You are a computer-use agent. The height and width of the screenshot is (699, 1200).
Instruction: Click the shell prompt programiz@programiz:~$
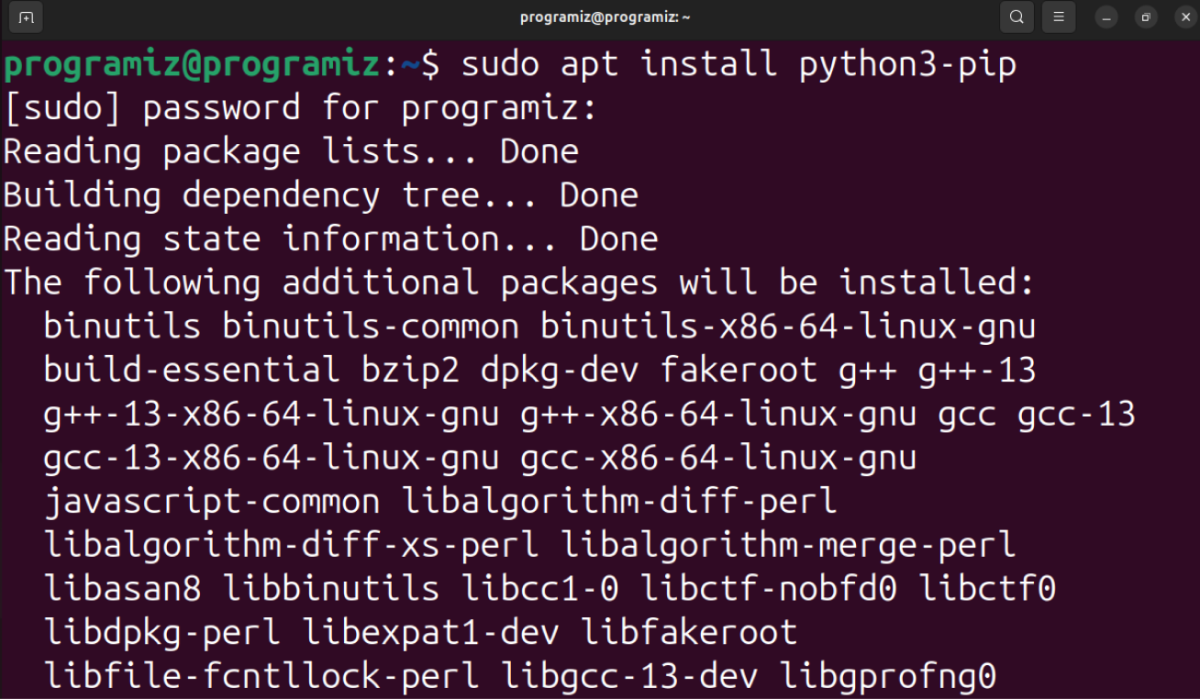220,63
